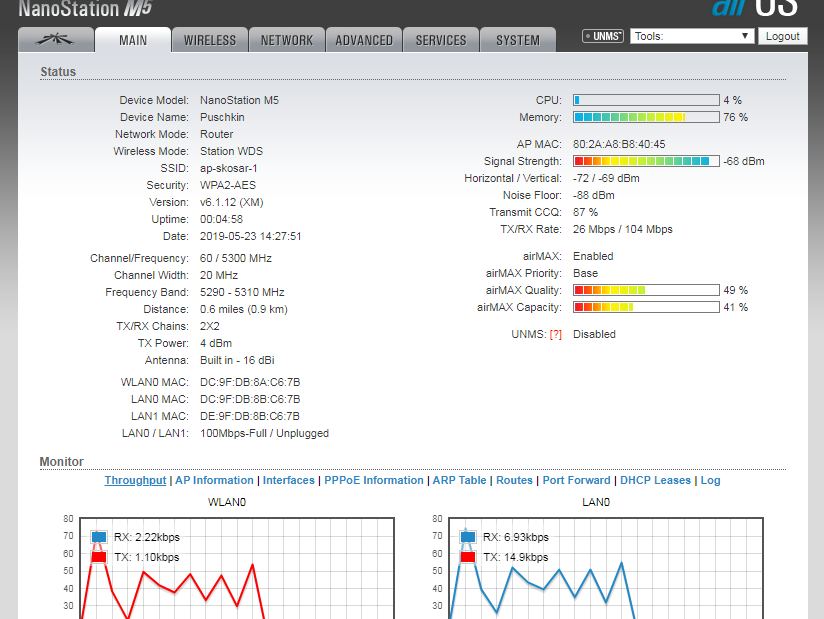This screenshot has width=824, height=619.
Task: Click the LAN0 MAC value DC:9F:DB:8B:C6:7B
Action: click(250, 399)
